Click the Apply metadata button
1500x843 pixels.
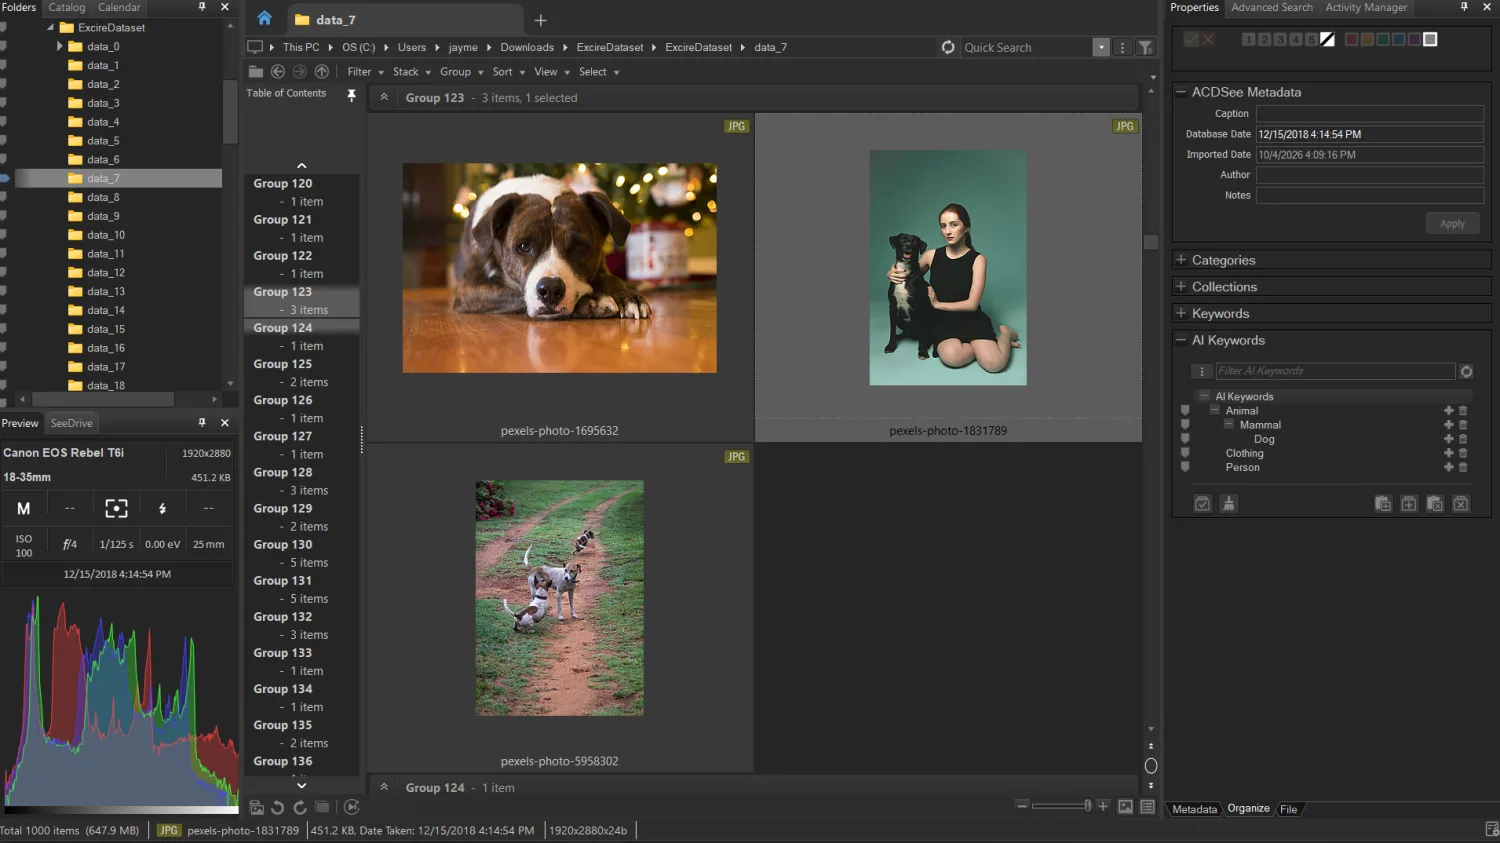(x=1452, y=224)
